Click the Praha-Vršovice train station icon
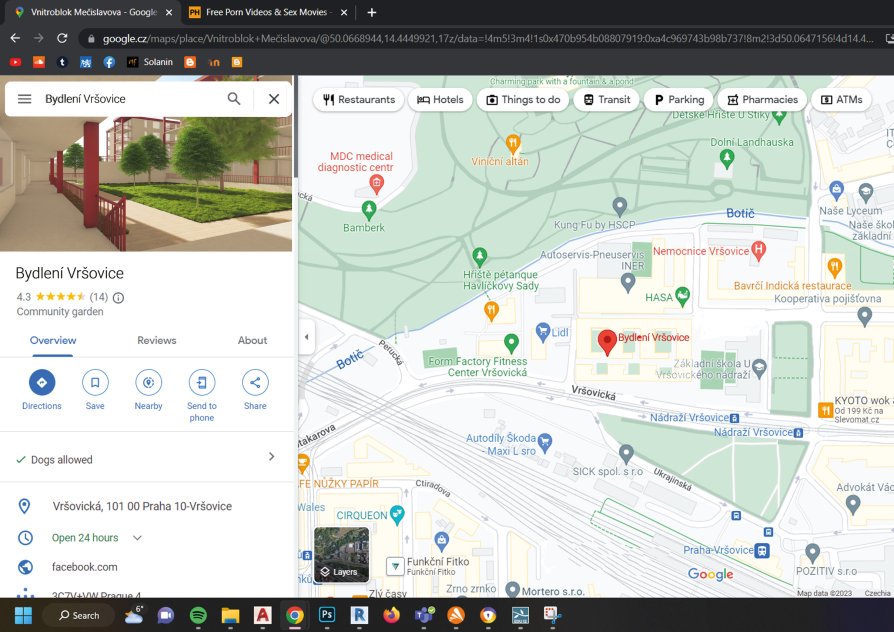 (762, 550)
